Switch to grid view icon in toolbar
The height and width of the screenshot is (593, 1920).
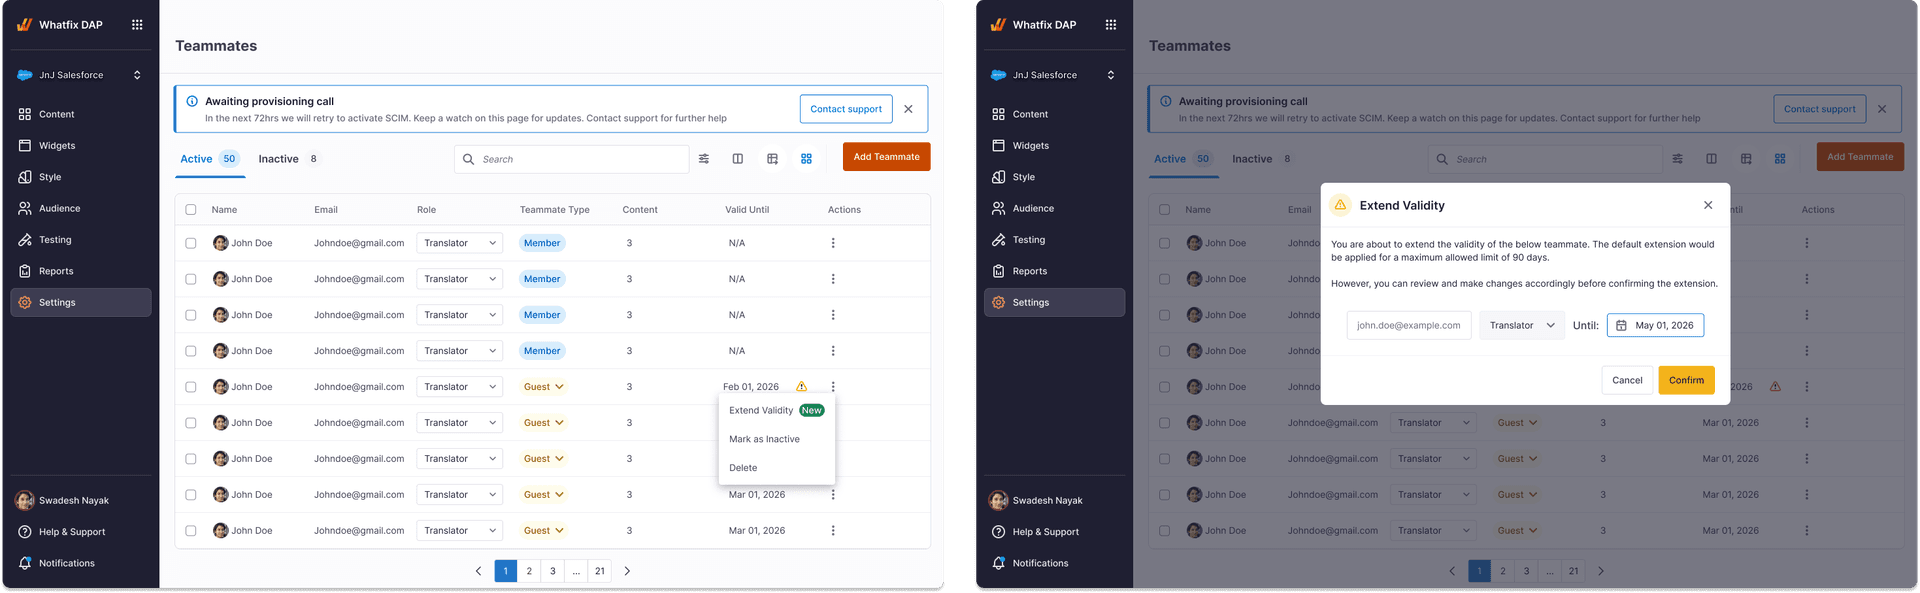click(806, 159)
